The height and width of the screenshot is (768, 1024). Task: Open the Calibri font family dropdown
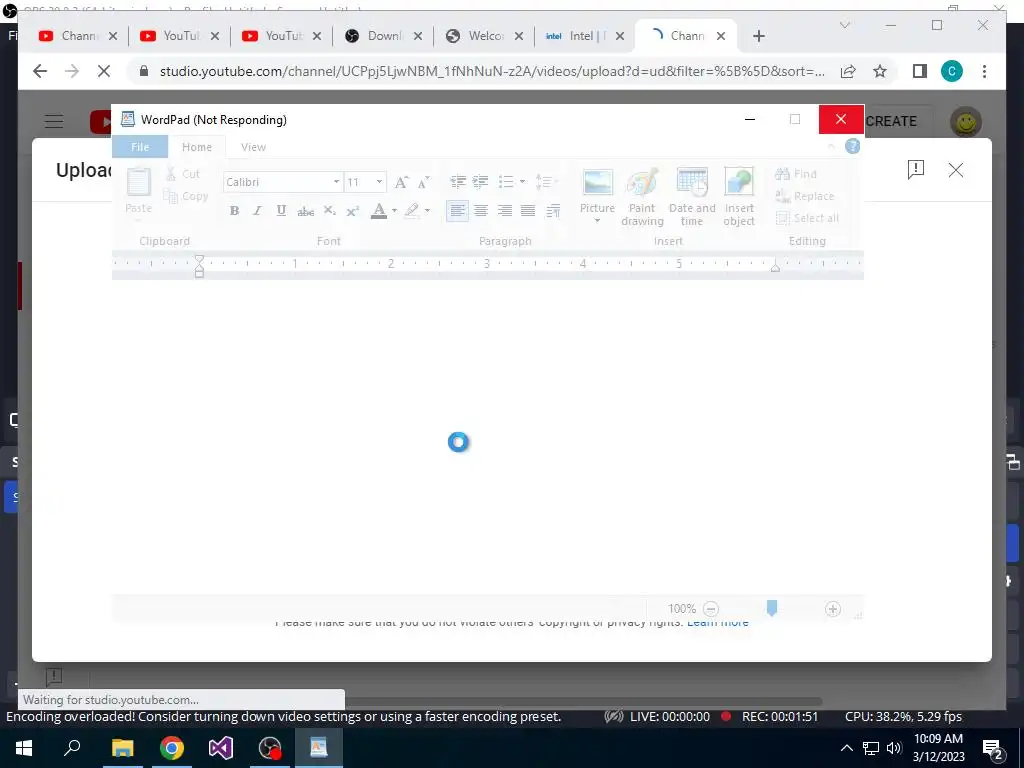tap(336, 182)
